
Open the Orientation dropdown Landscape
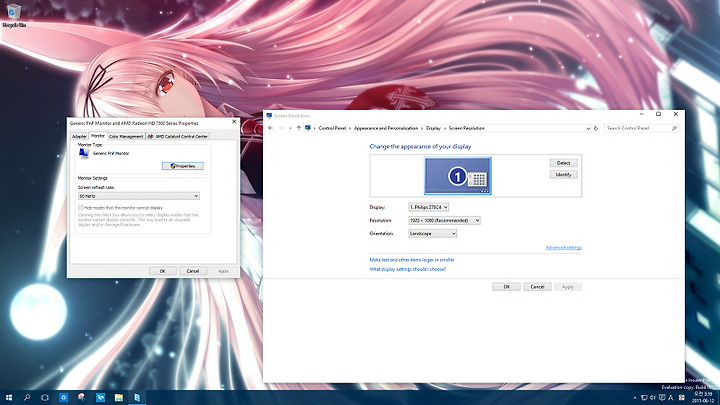coord(433,233)
